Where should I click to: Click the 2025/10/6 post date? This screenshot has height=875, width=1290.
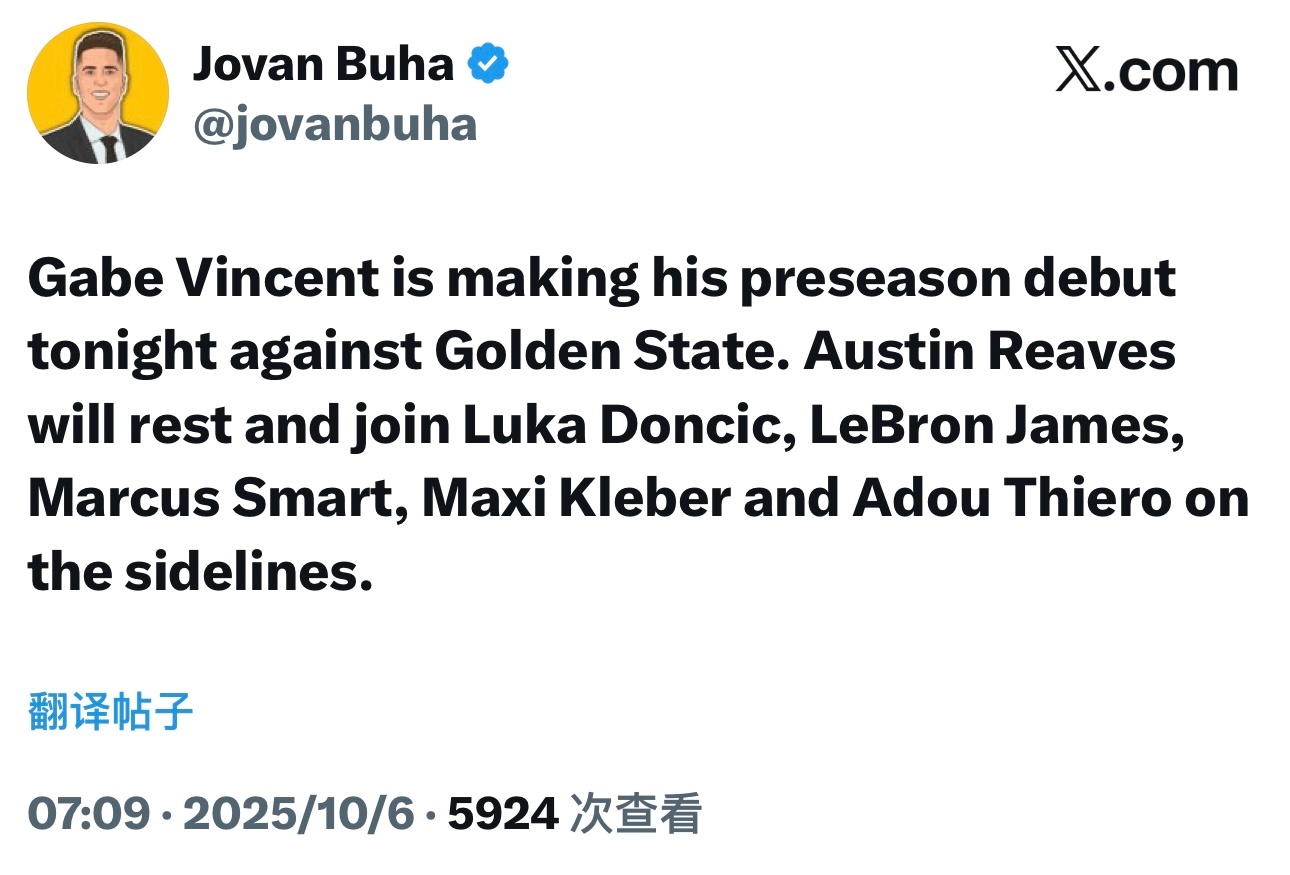coord(298,814)
